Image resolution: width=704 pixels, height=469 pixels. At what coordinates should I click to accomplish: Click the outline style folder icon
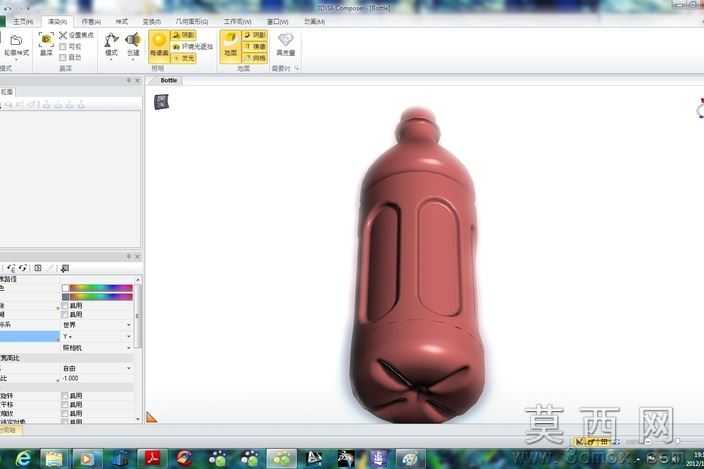pos(16,40)
